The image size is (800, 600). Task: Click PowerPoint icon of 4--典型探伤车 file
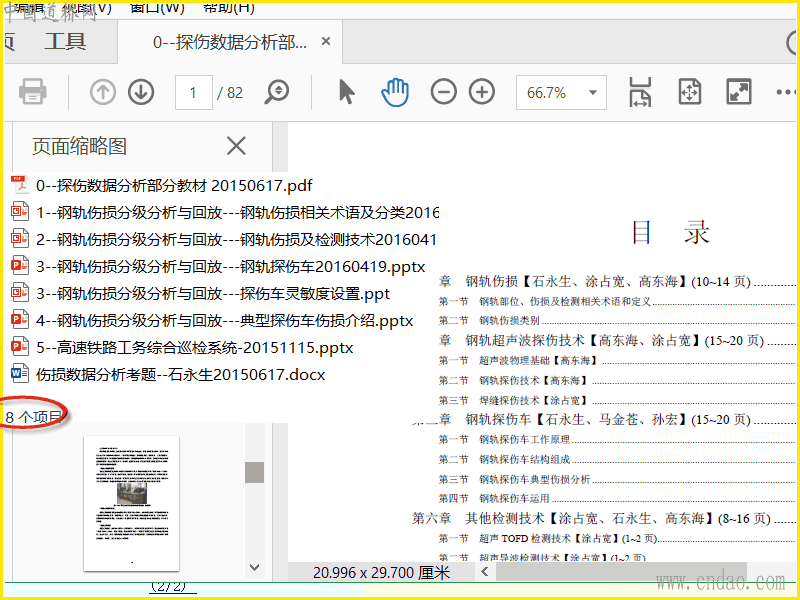pos(20,320)
